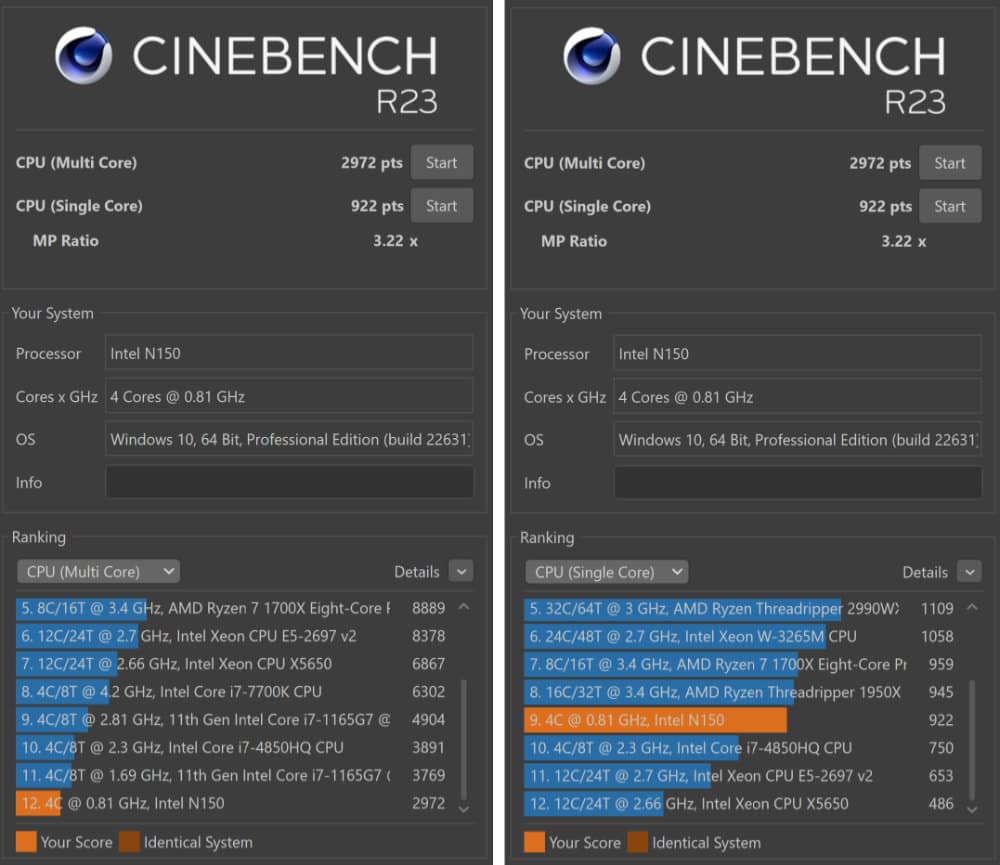Click the scroll-down arrow in Multi Core ranking
The height and width of the screenshot is (865, 1000).
(462, 808)
